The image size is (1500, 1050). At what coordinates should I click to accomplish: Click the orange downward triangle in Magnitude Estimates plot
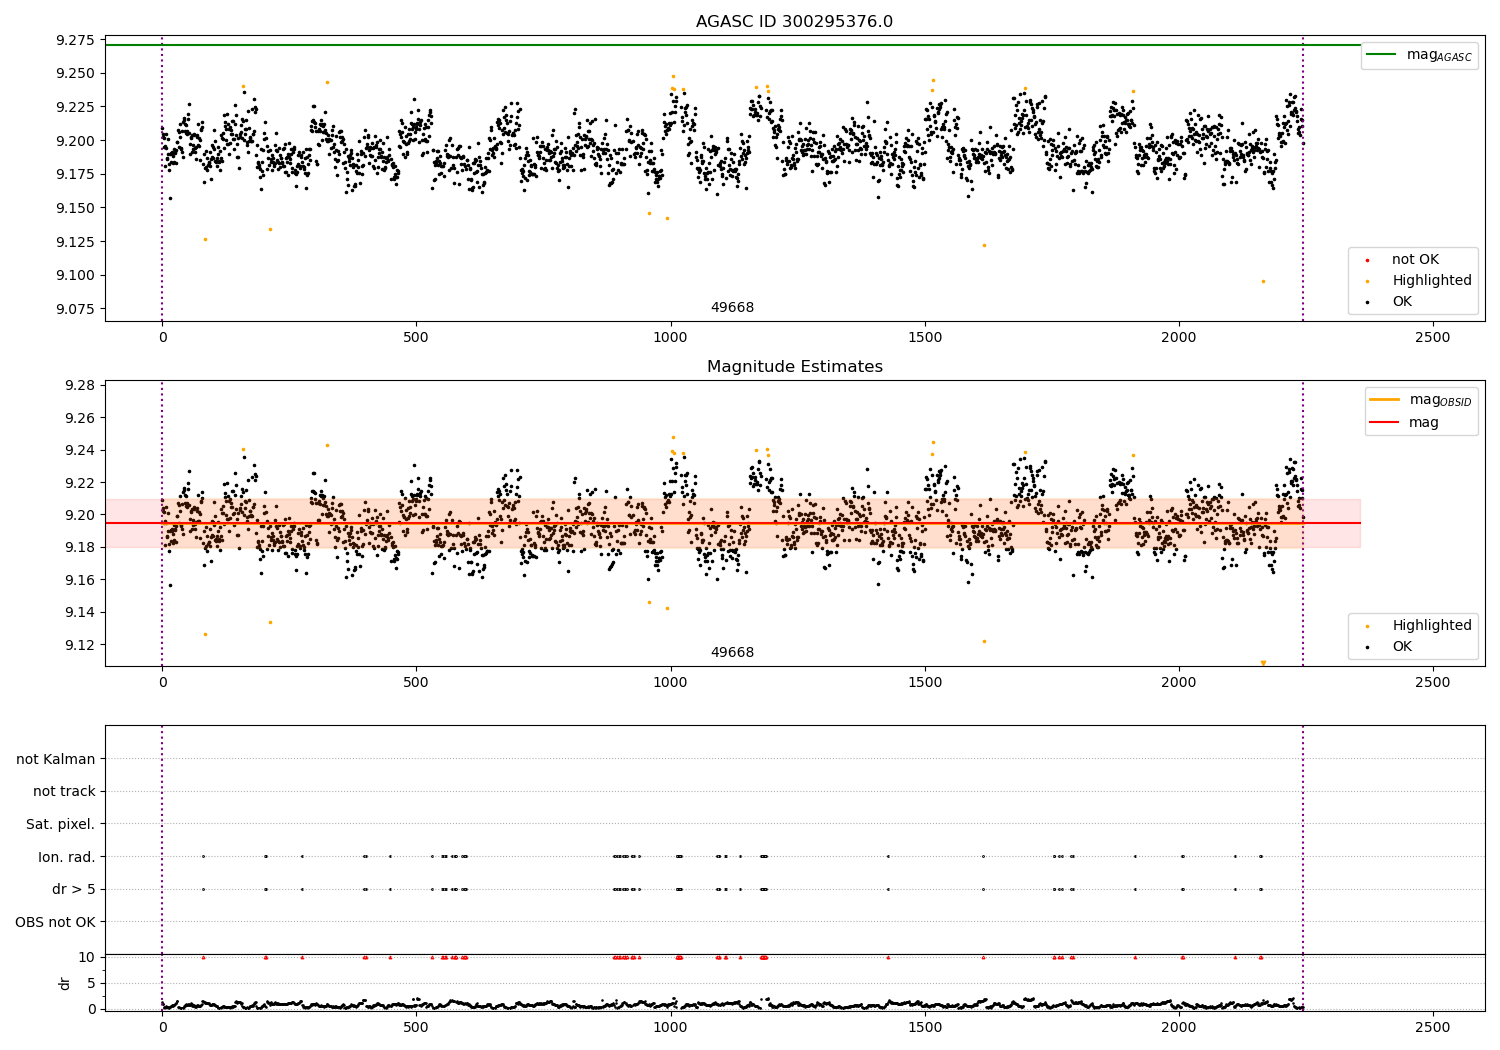(1263, 663)
